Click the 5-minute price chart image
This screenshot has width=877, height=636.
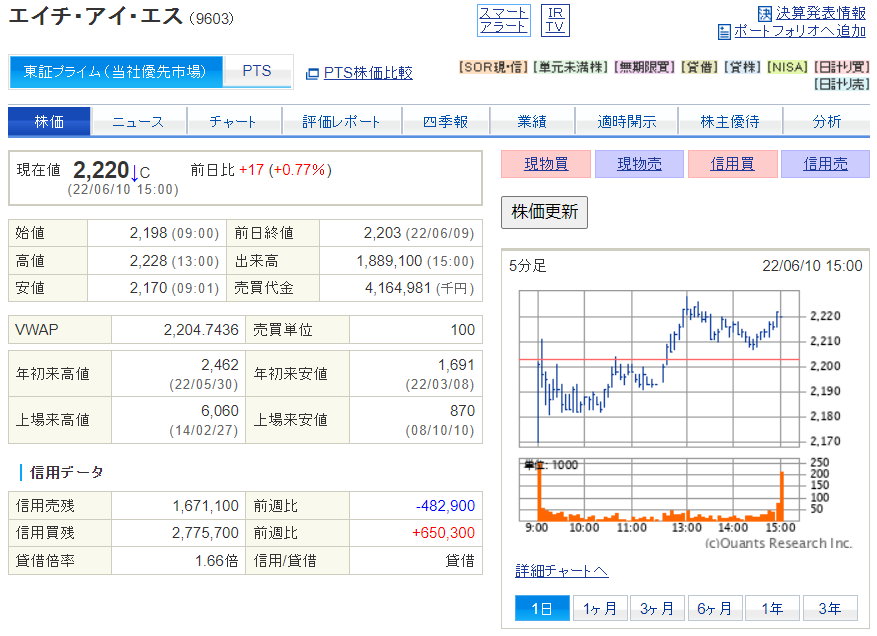660,400
